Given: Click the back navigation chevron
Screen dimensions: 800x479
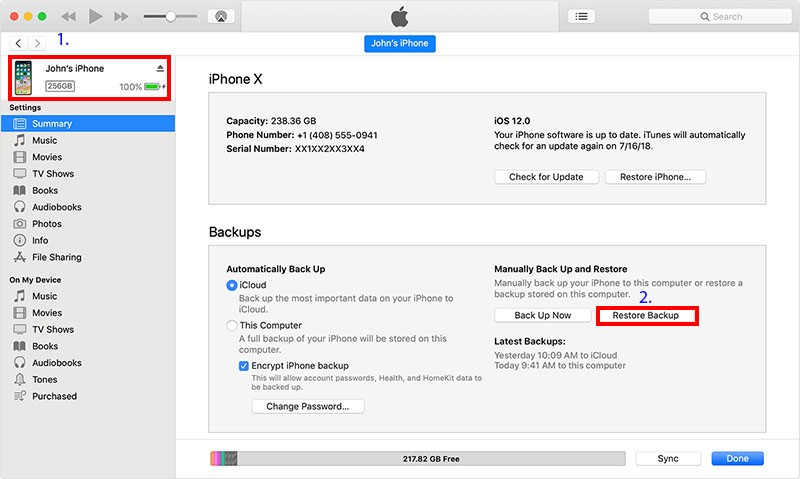Looking at the screenshot, I should click(18, 44).
